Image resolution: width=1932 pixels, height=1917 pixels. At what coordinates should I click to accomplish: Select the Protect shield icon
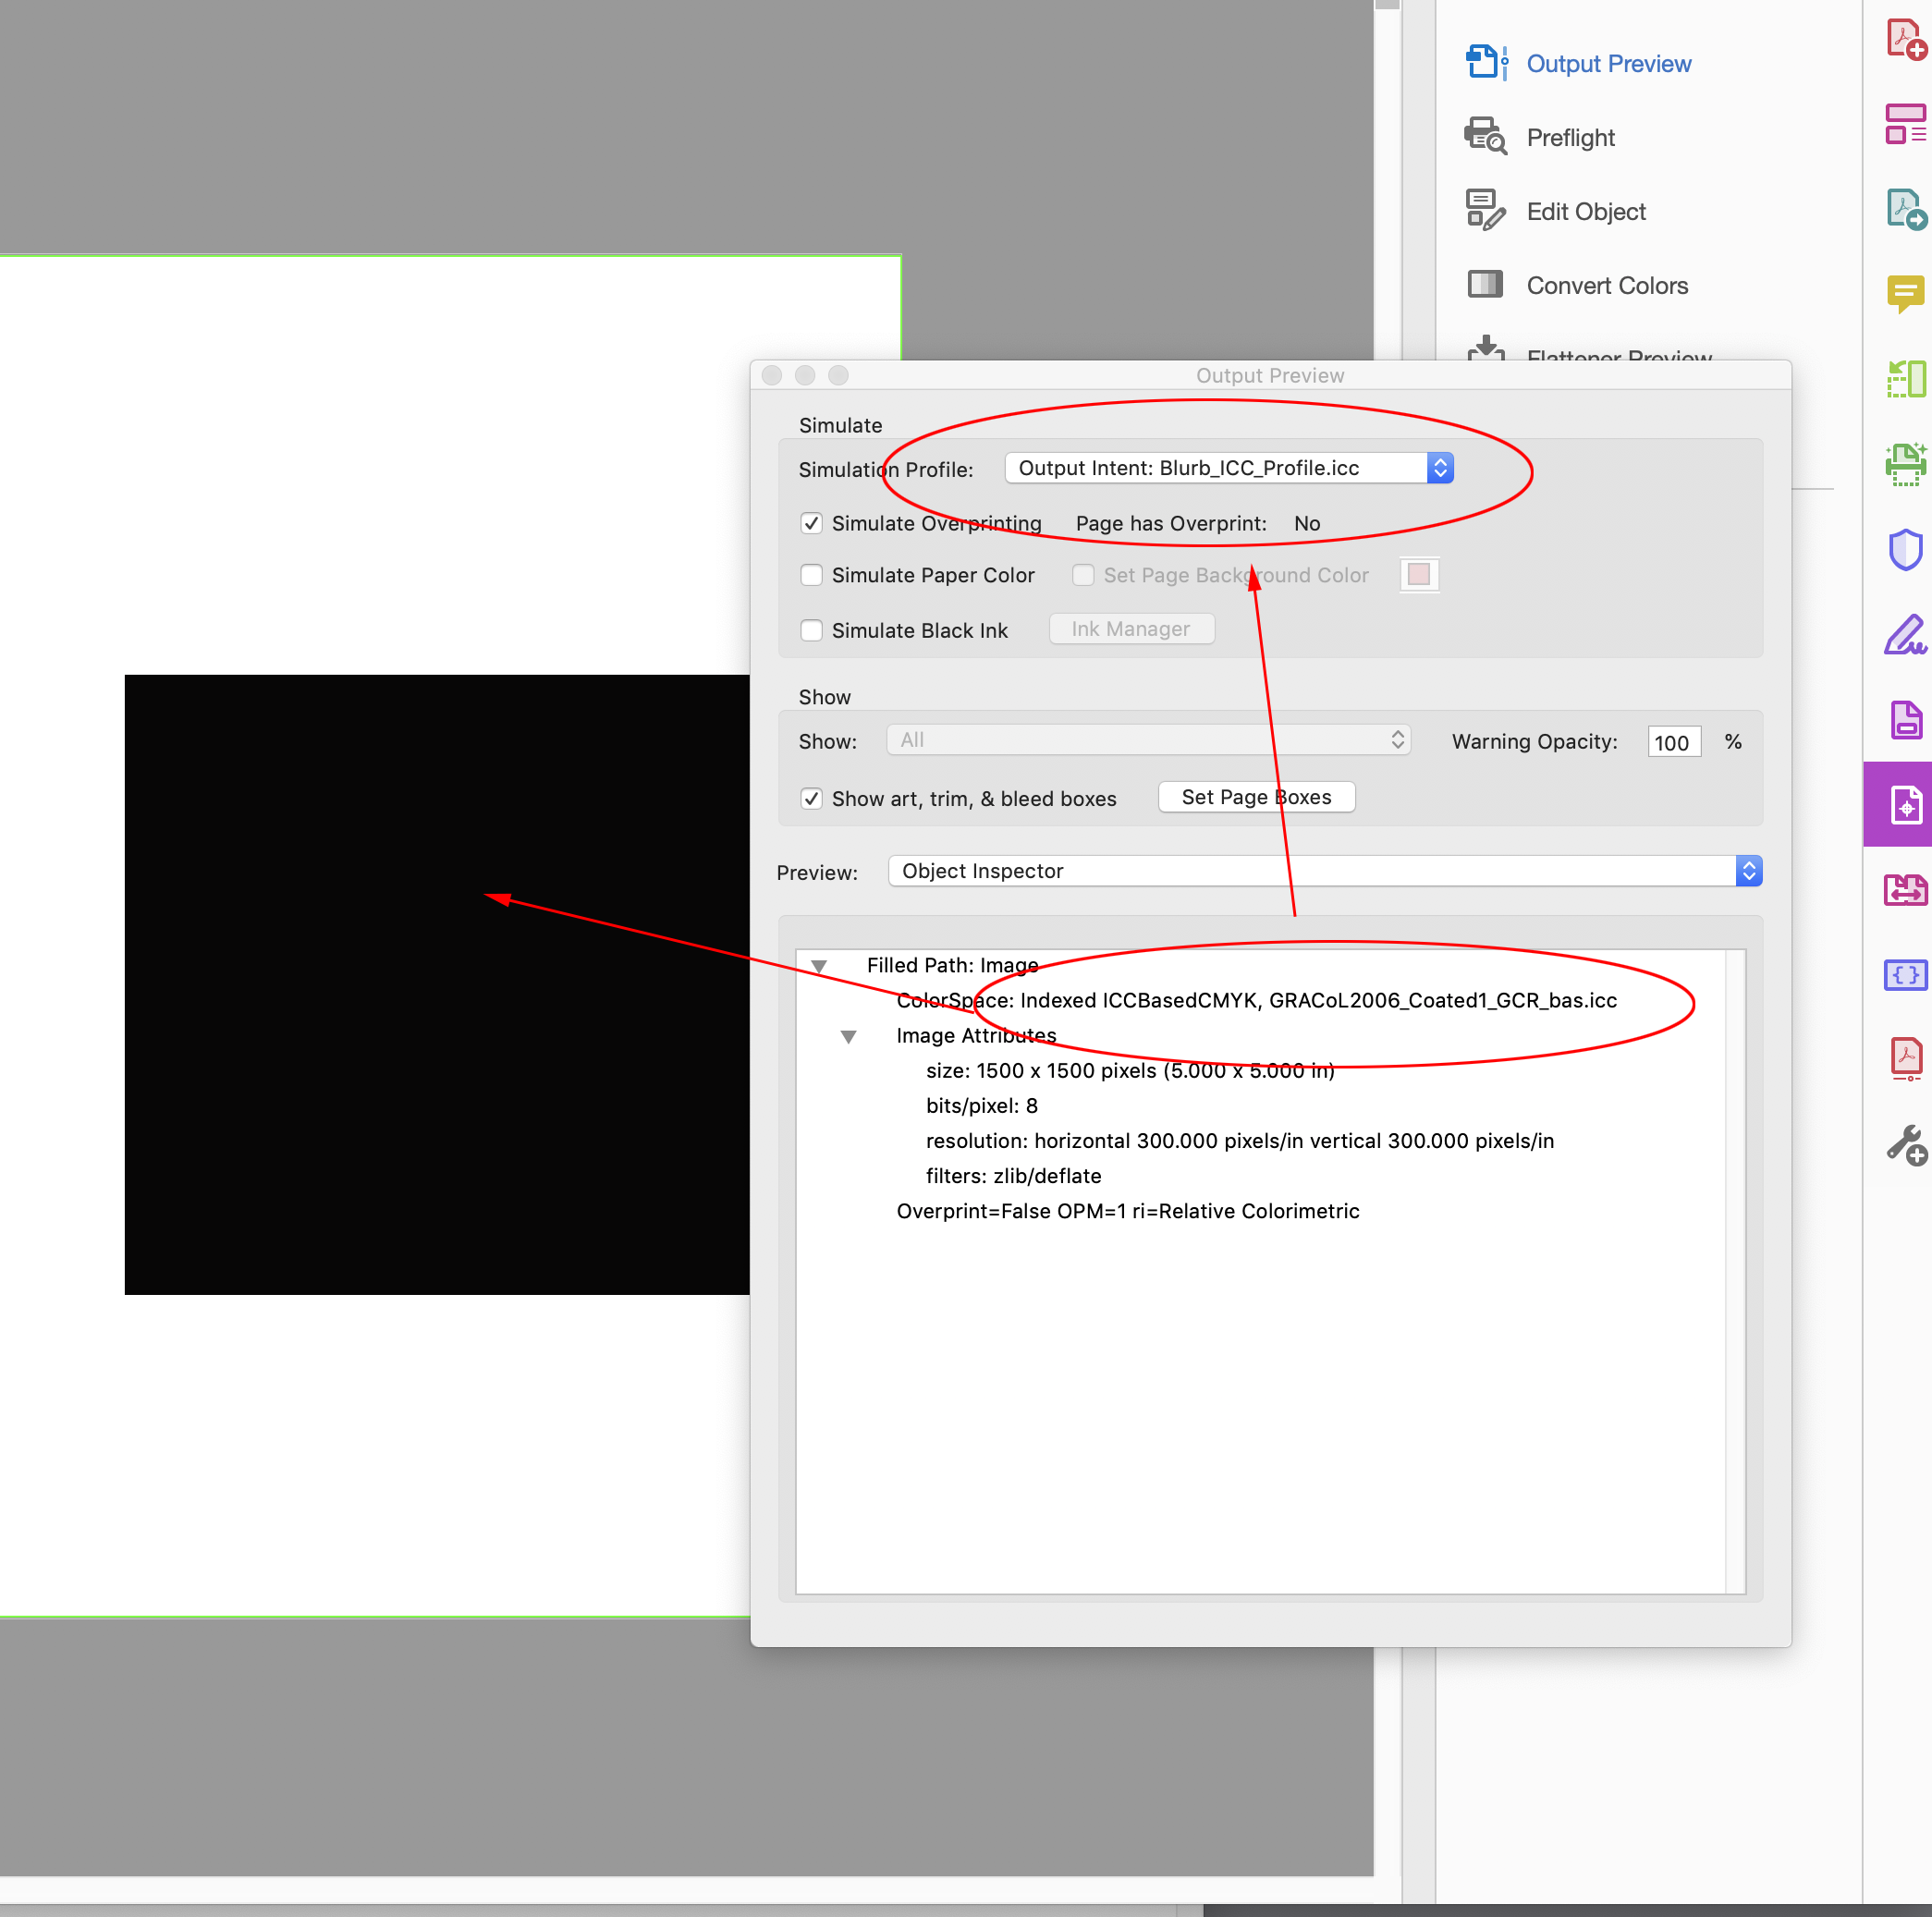coord(1905,549)
